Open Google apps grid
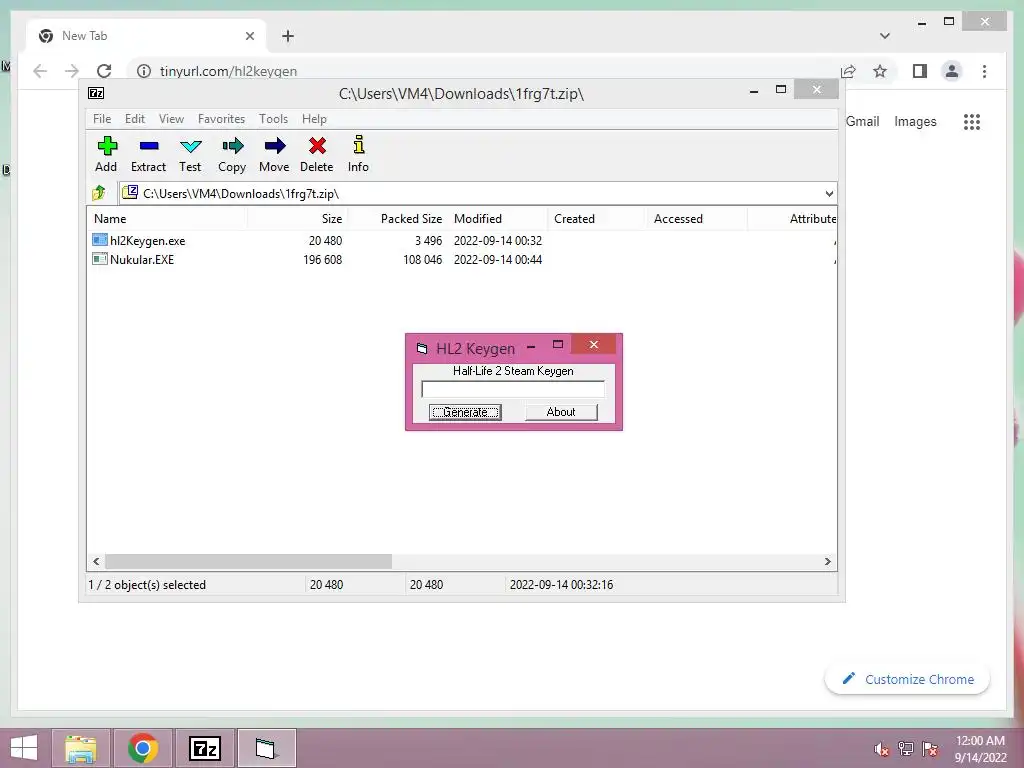Viewport: 1024px width, 768px height. pos(972,121)
